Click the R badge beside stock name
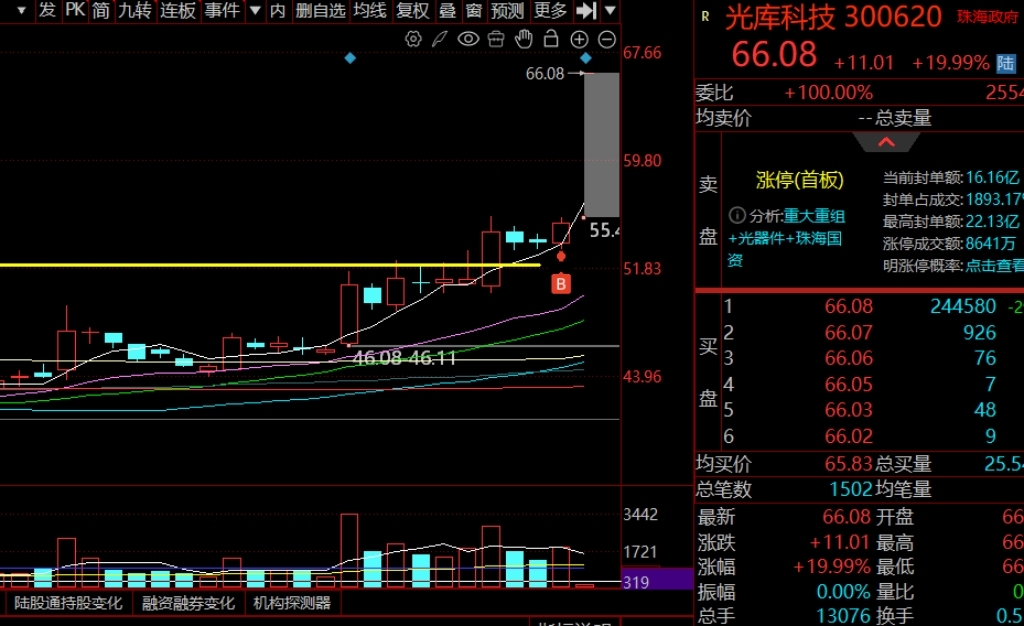 pyautogui.click(x=705, y=16)
